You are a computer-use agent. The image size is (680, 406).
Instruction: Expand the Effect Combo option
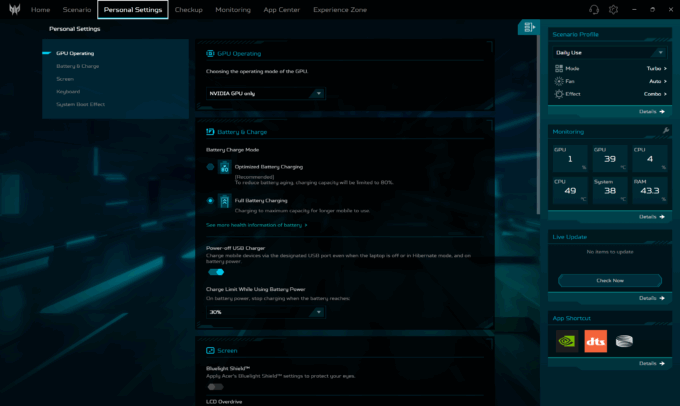click(655, 94)
